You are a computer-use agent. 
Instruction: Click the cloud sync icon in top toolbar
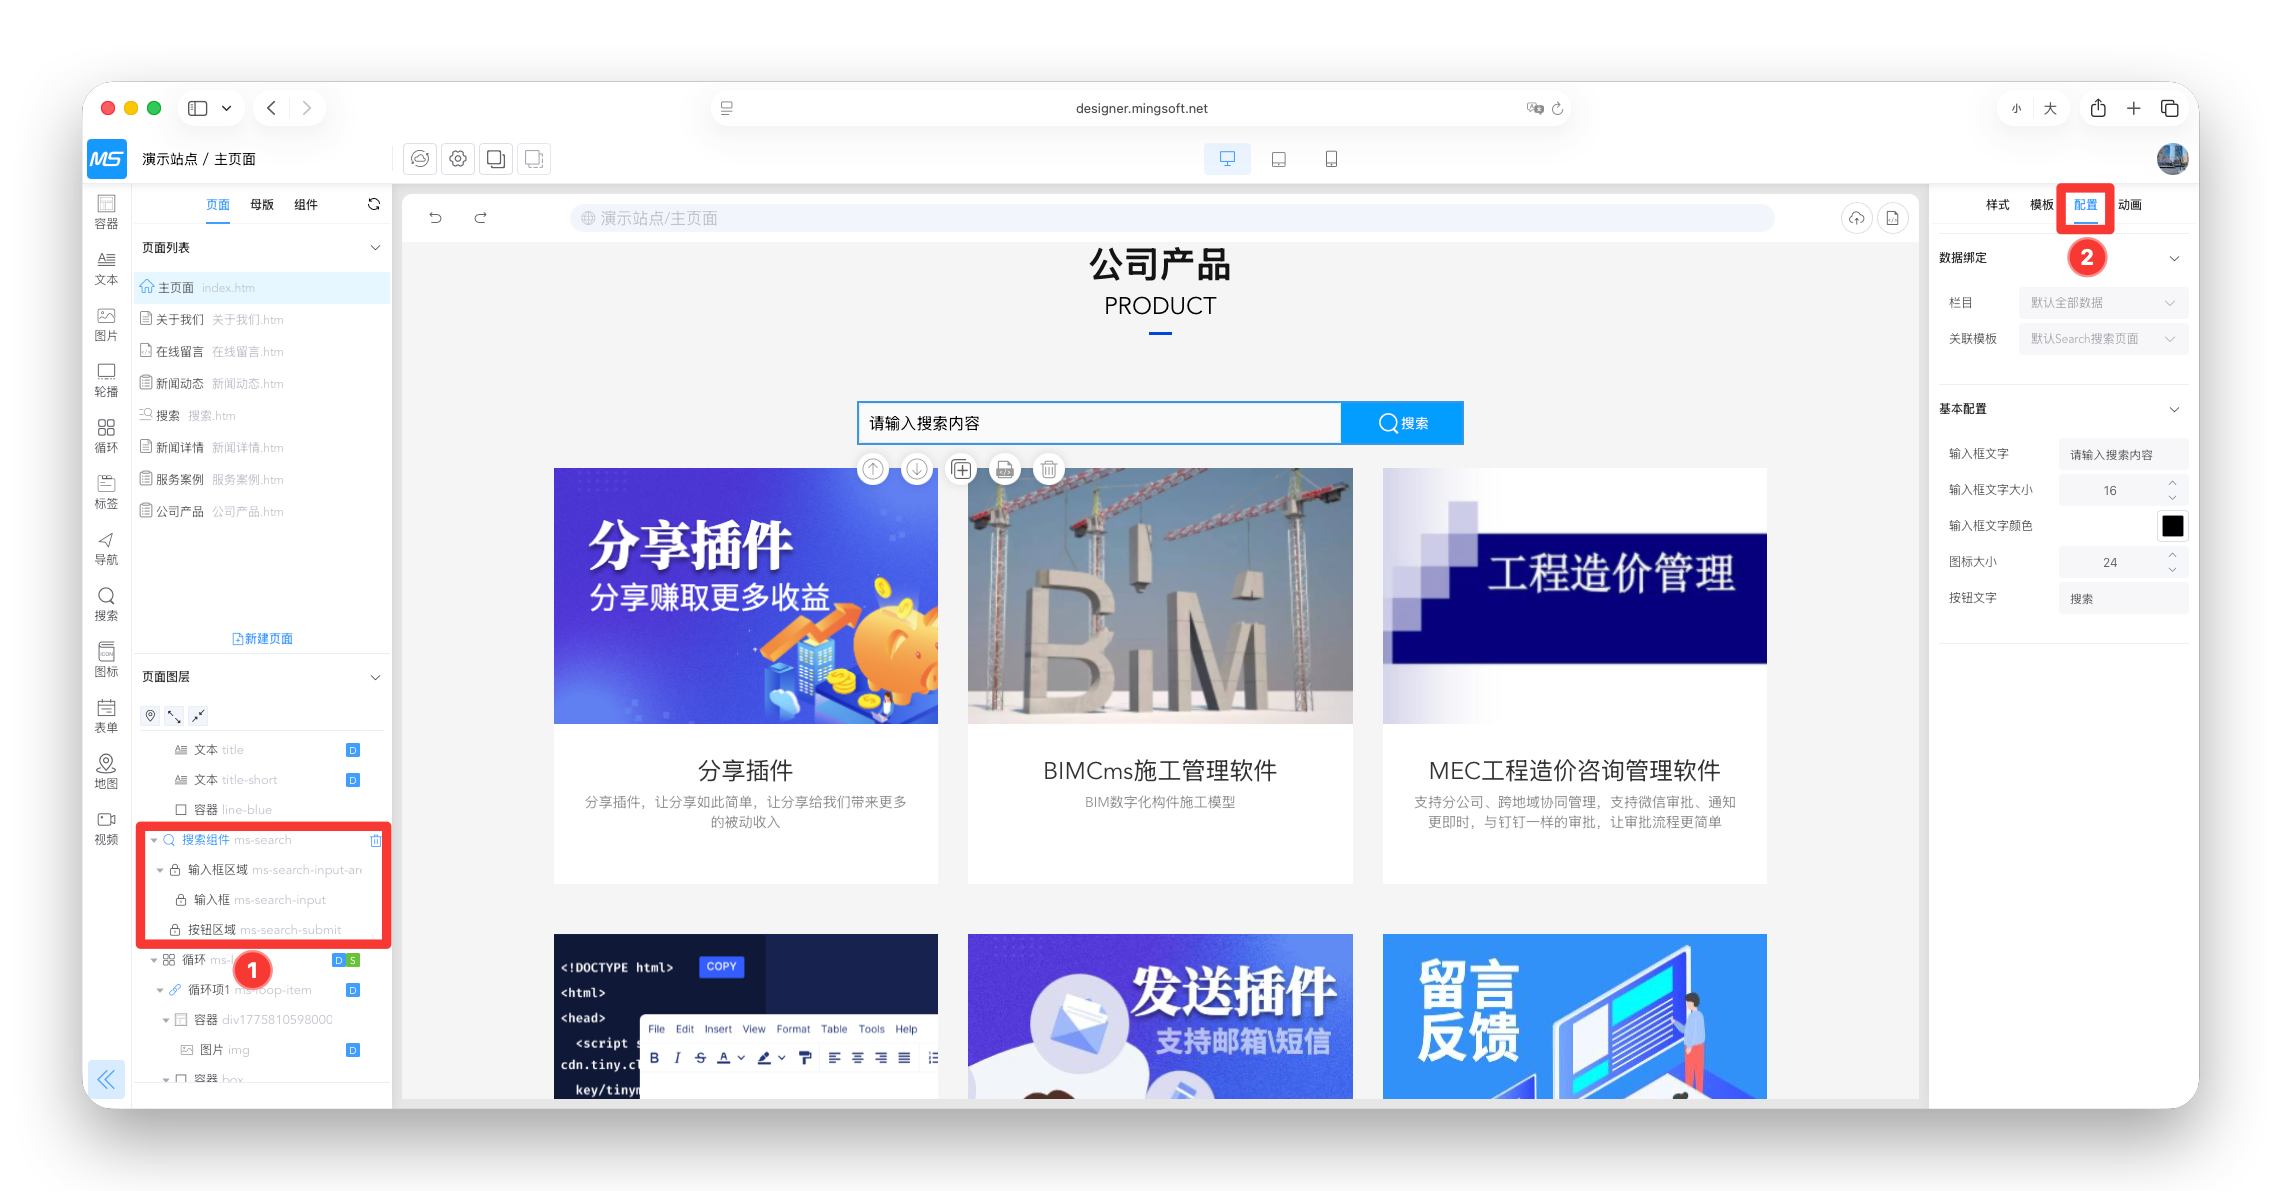click(x=420, y=159)
